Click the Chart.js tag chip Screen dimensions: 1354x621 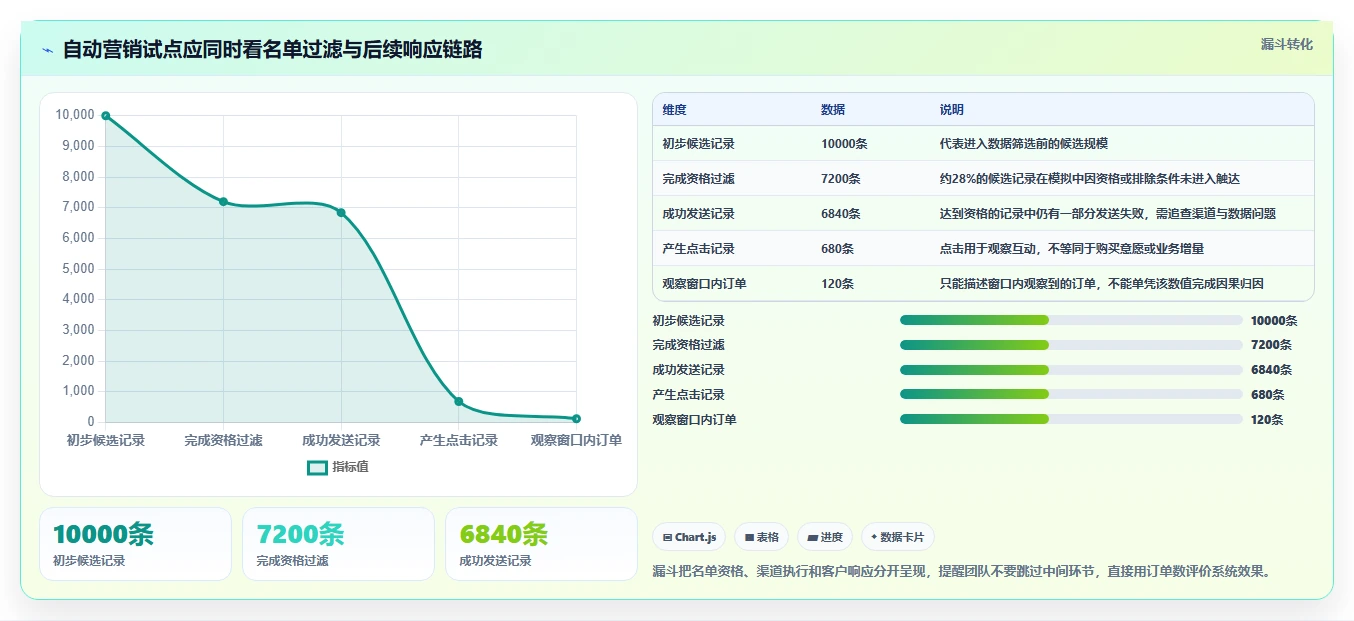pyautogui.click(x=689, y=537)
